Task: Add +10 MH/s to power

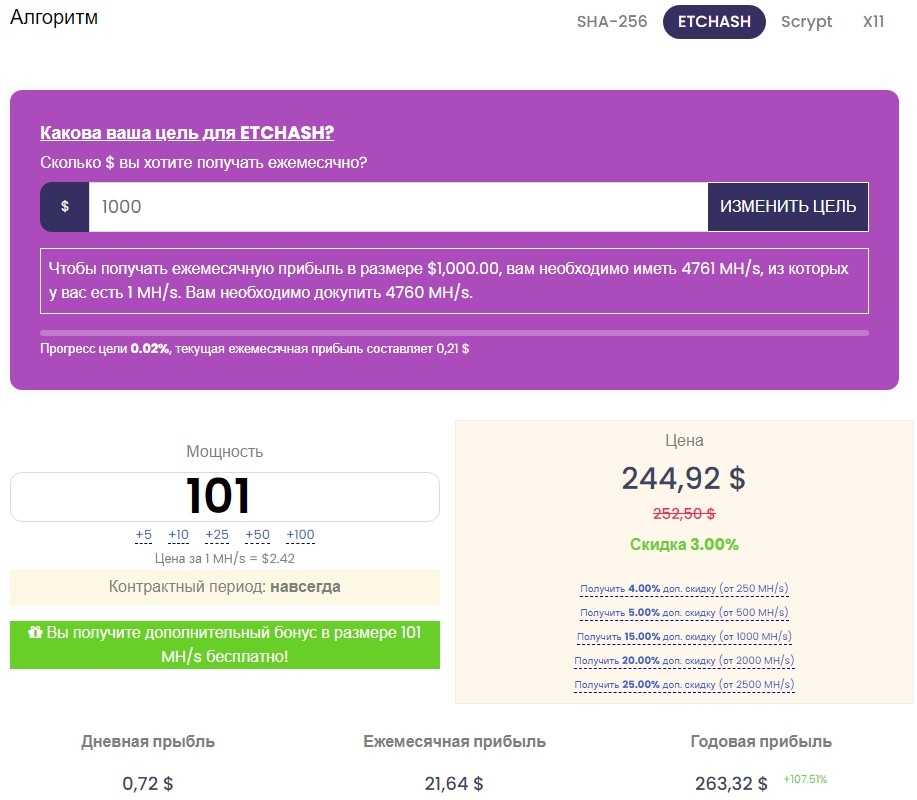Action: (178, 535)
